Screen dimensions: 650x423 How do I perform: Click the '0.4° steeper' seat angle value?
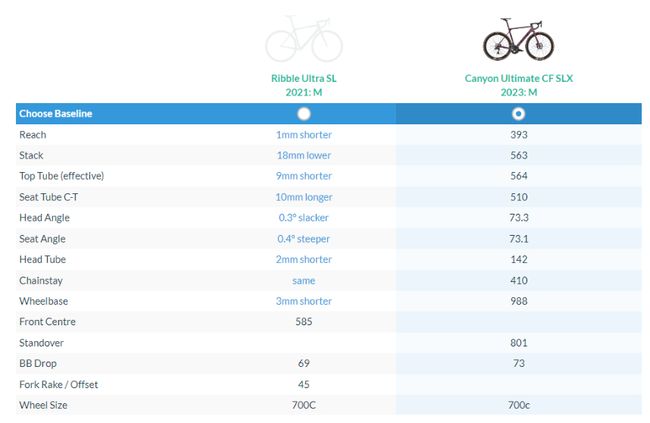(304, 239)
